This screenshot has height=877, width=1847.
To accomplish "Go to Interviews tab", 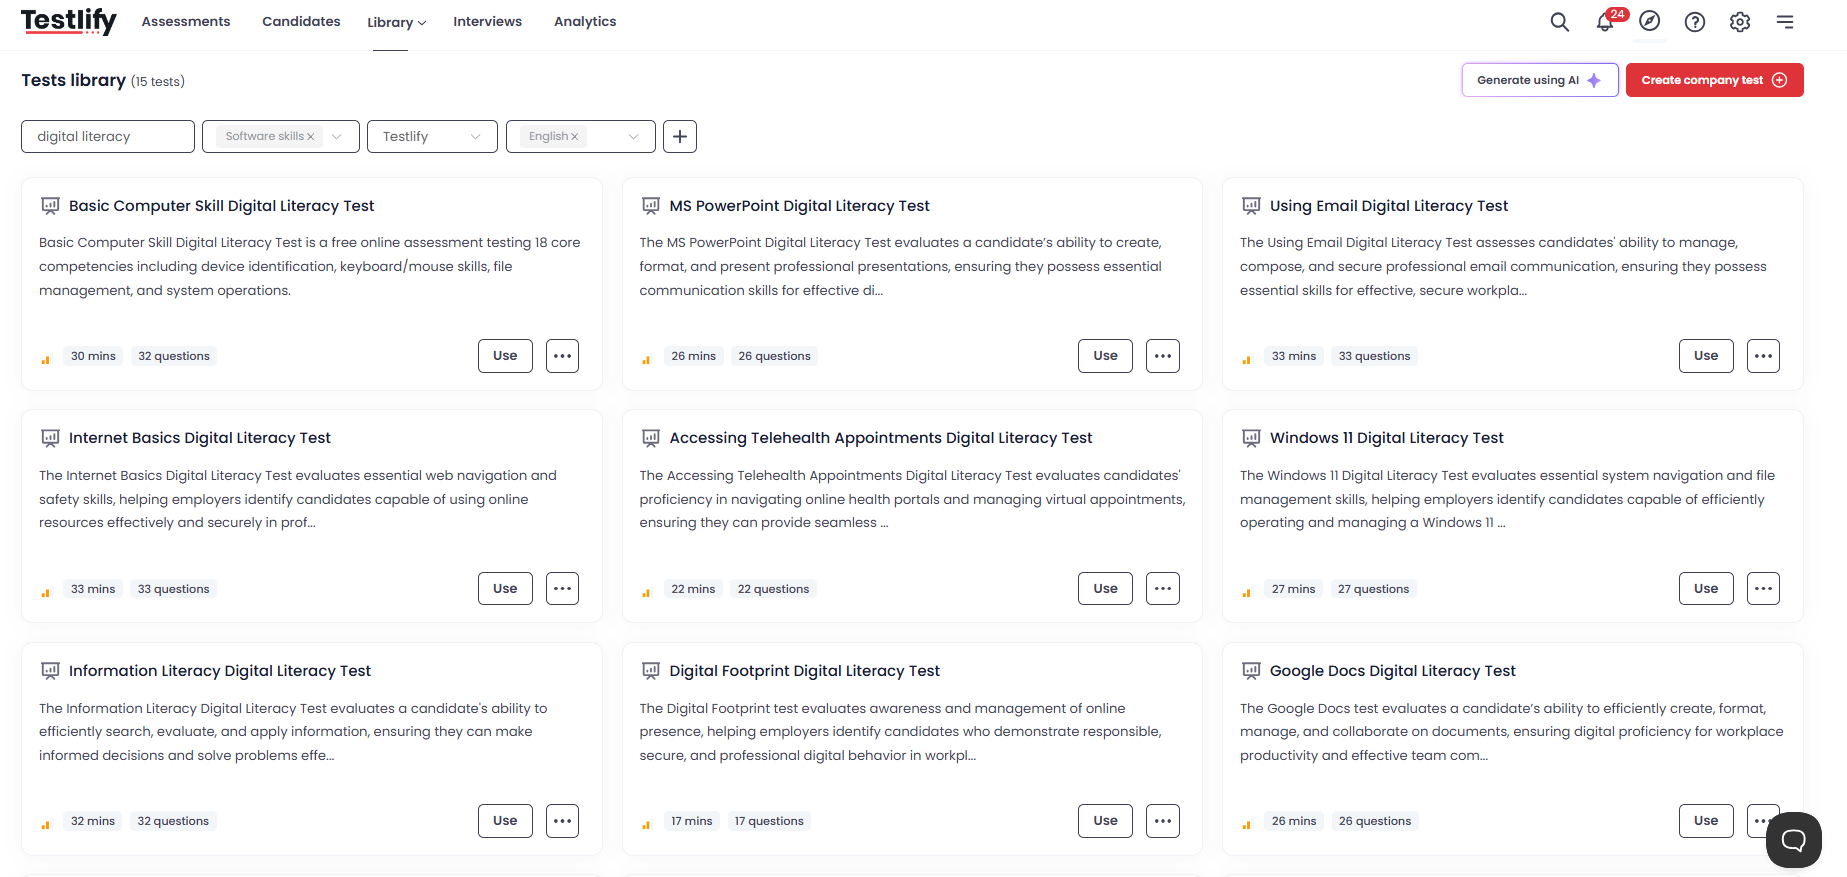I will point(487,21).
